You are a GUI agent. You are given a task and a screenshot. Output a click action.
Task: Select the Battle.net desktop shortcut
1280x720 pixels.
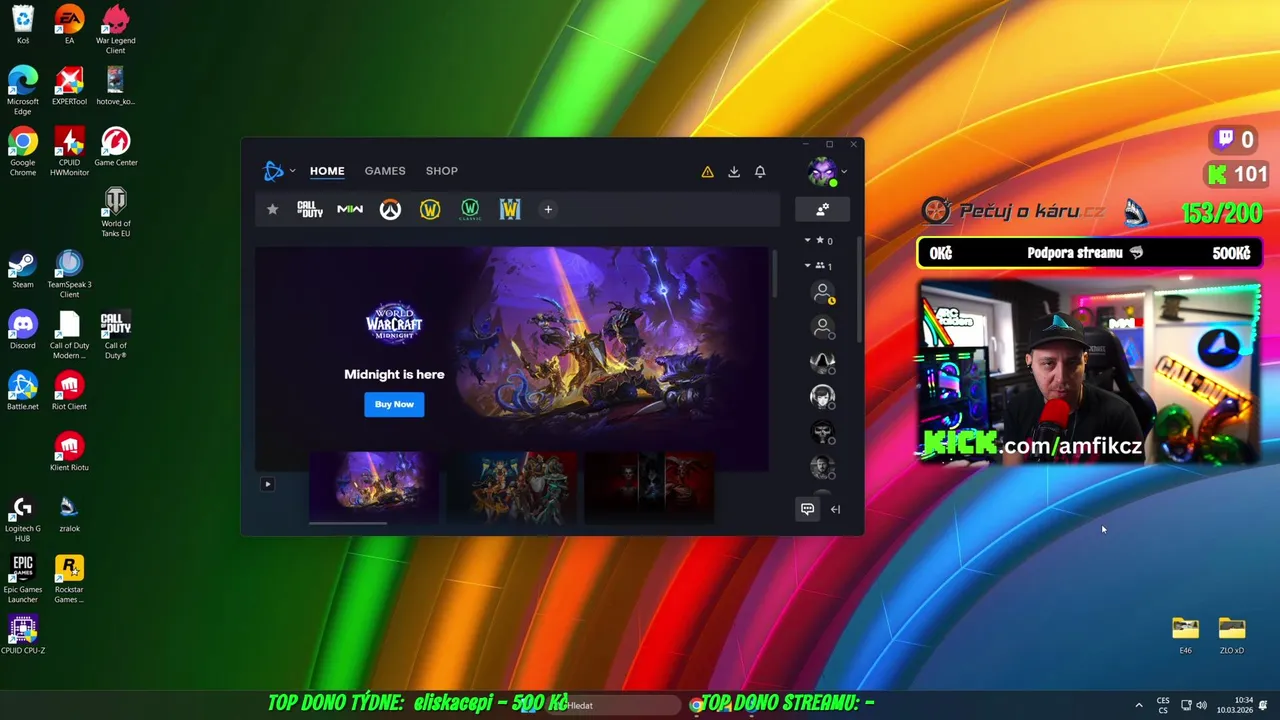pos(23,391)
